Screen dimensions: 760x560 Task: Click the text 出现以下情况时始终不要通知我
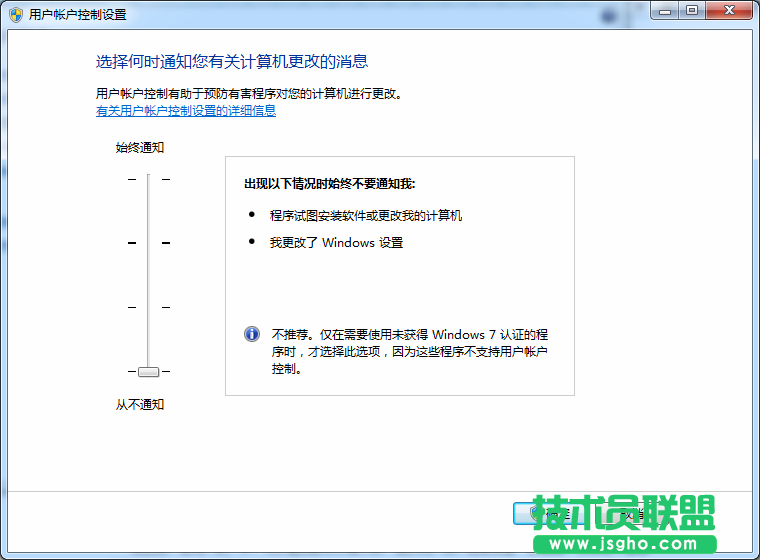pyautogui.click(x=330, y=184)
